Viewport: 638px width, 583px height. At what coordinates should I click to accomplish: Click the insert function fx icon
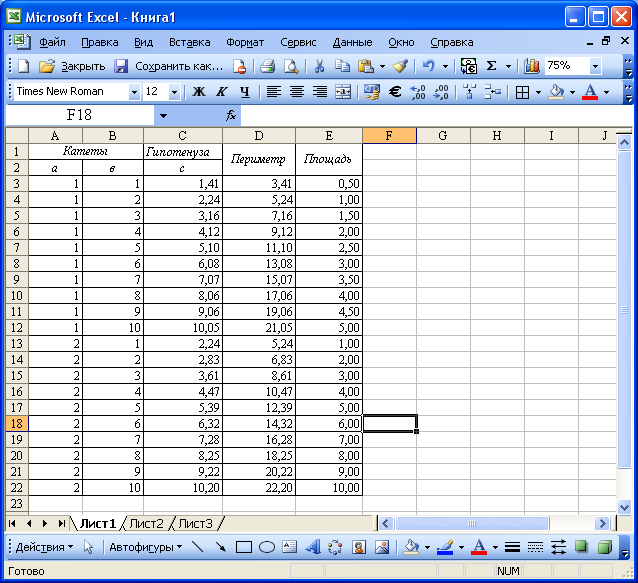tap(231, 116)
